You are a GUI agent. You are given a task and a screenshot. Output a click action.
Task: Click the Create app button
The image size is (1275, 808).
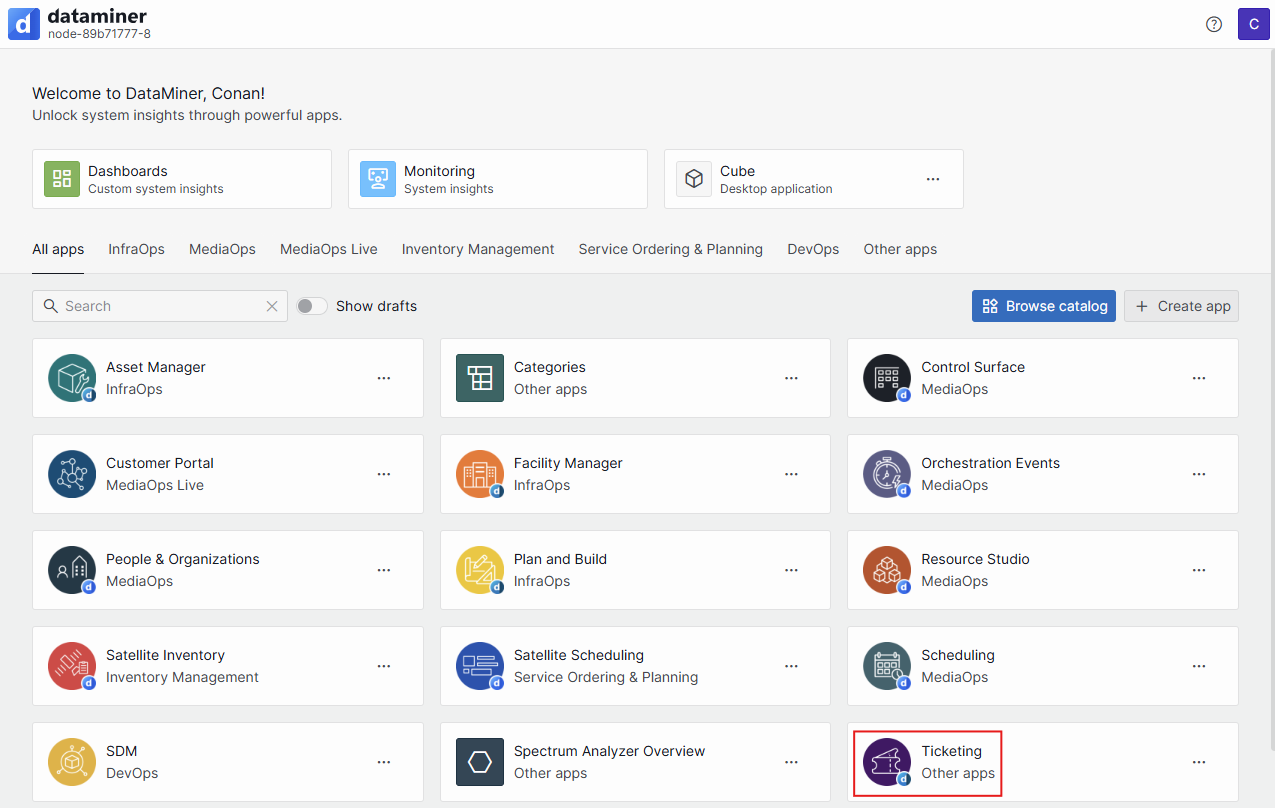1182,306
